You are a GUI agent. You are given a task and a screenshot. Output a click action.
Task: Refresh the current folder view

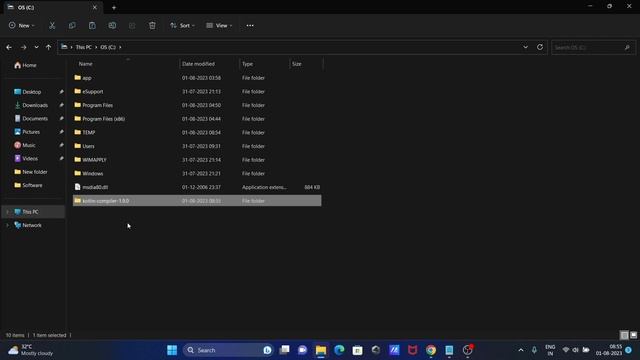pyautogui.click(x=540, y=47)
